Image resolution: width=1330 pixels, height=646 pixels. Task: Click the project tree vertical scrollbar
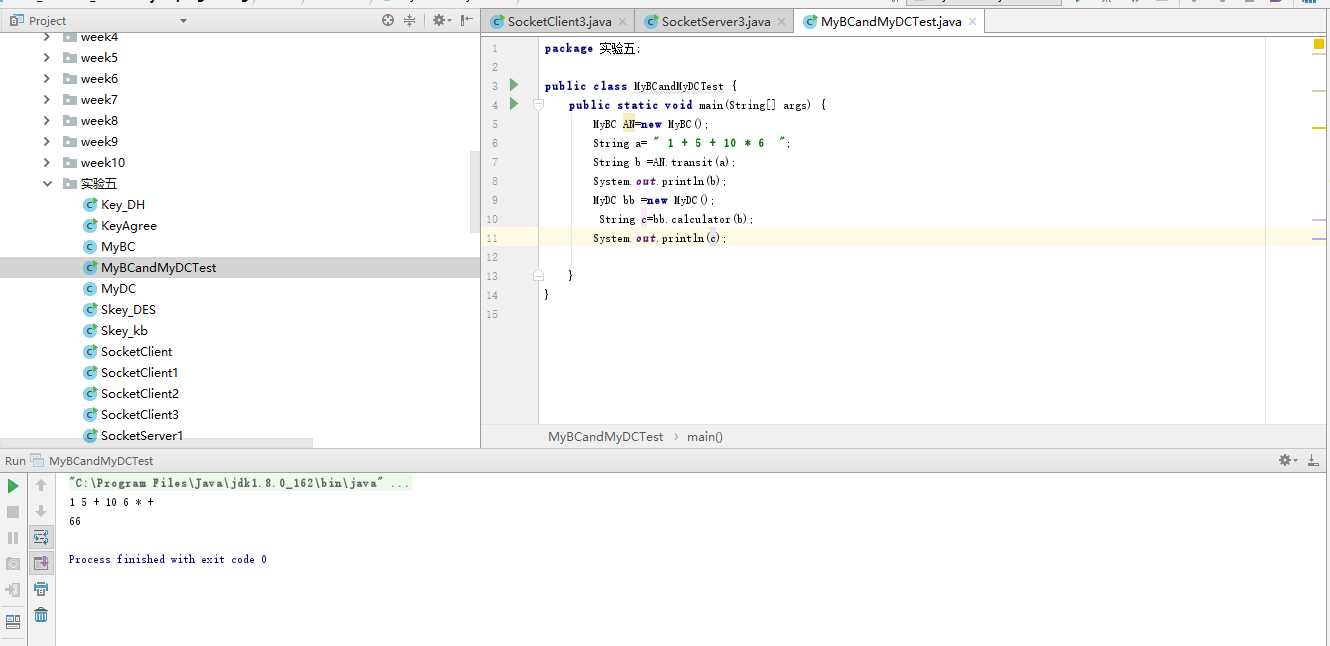(475, 192)
